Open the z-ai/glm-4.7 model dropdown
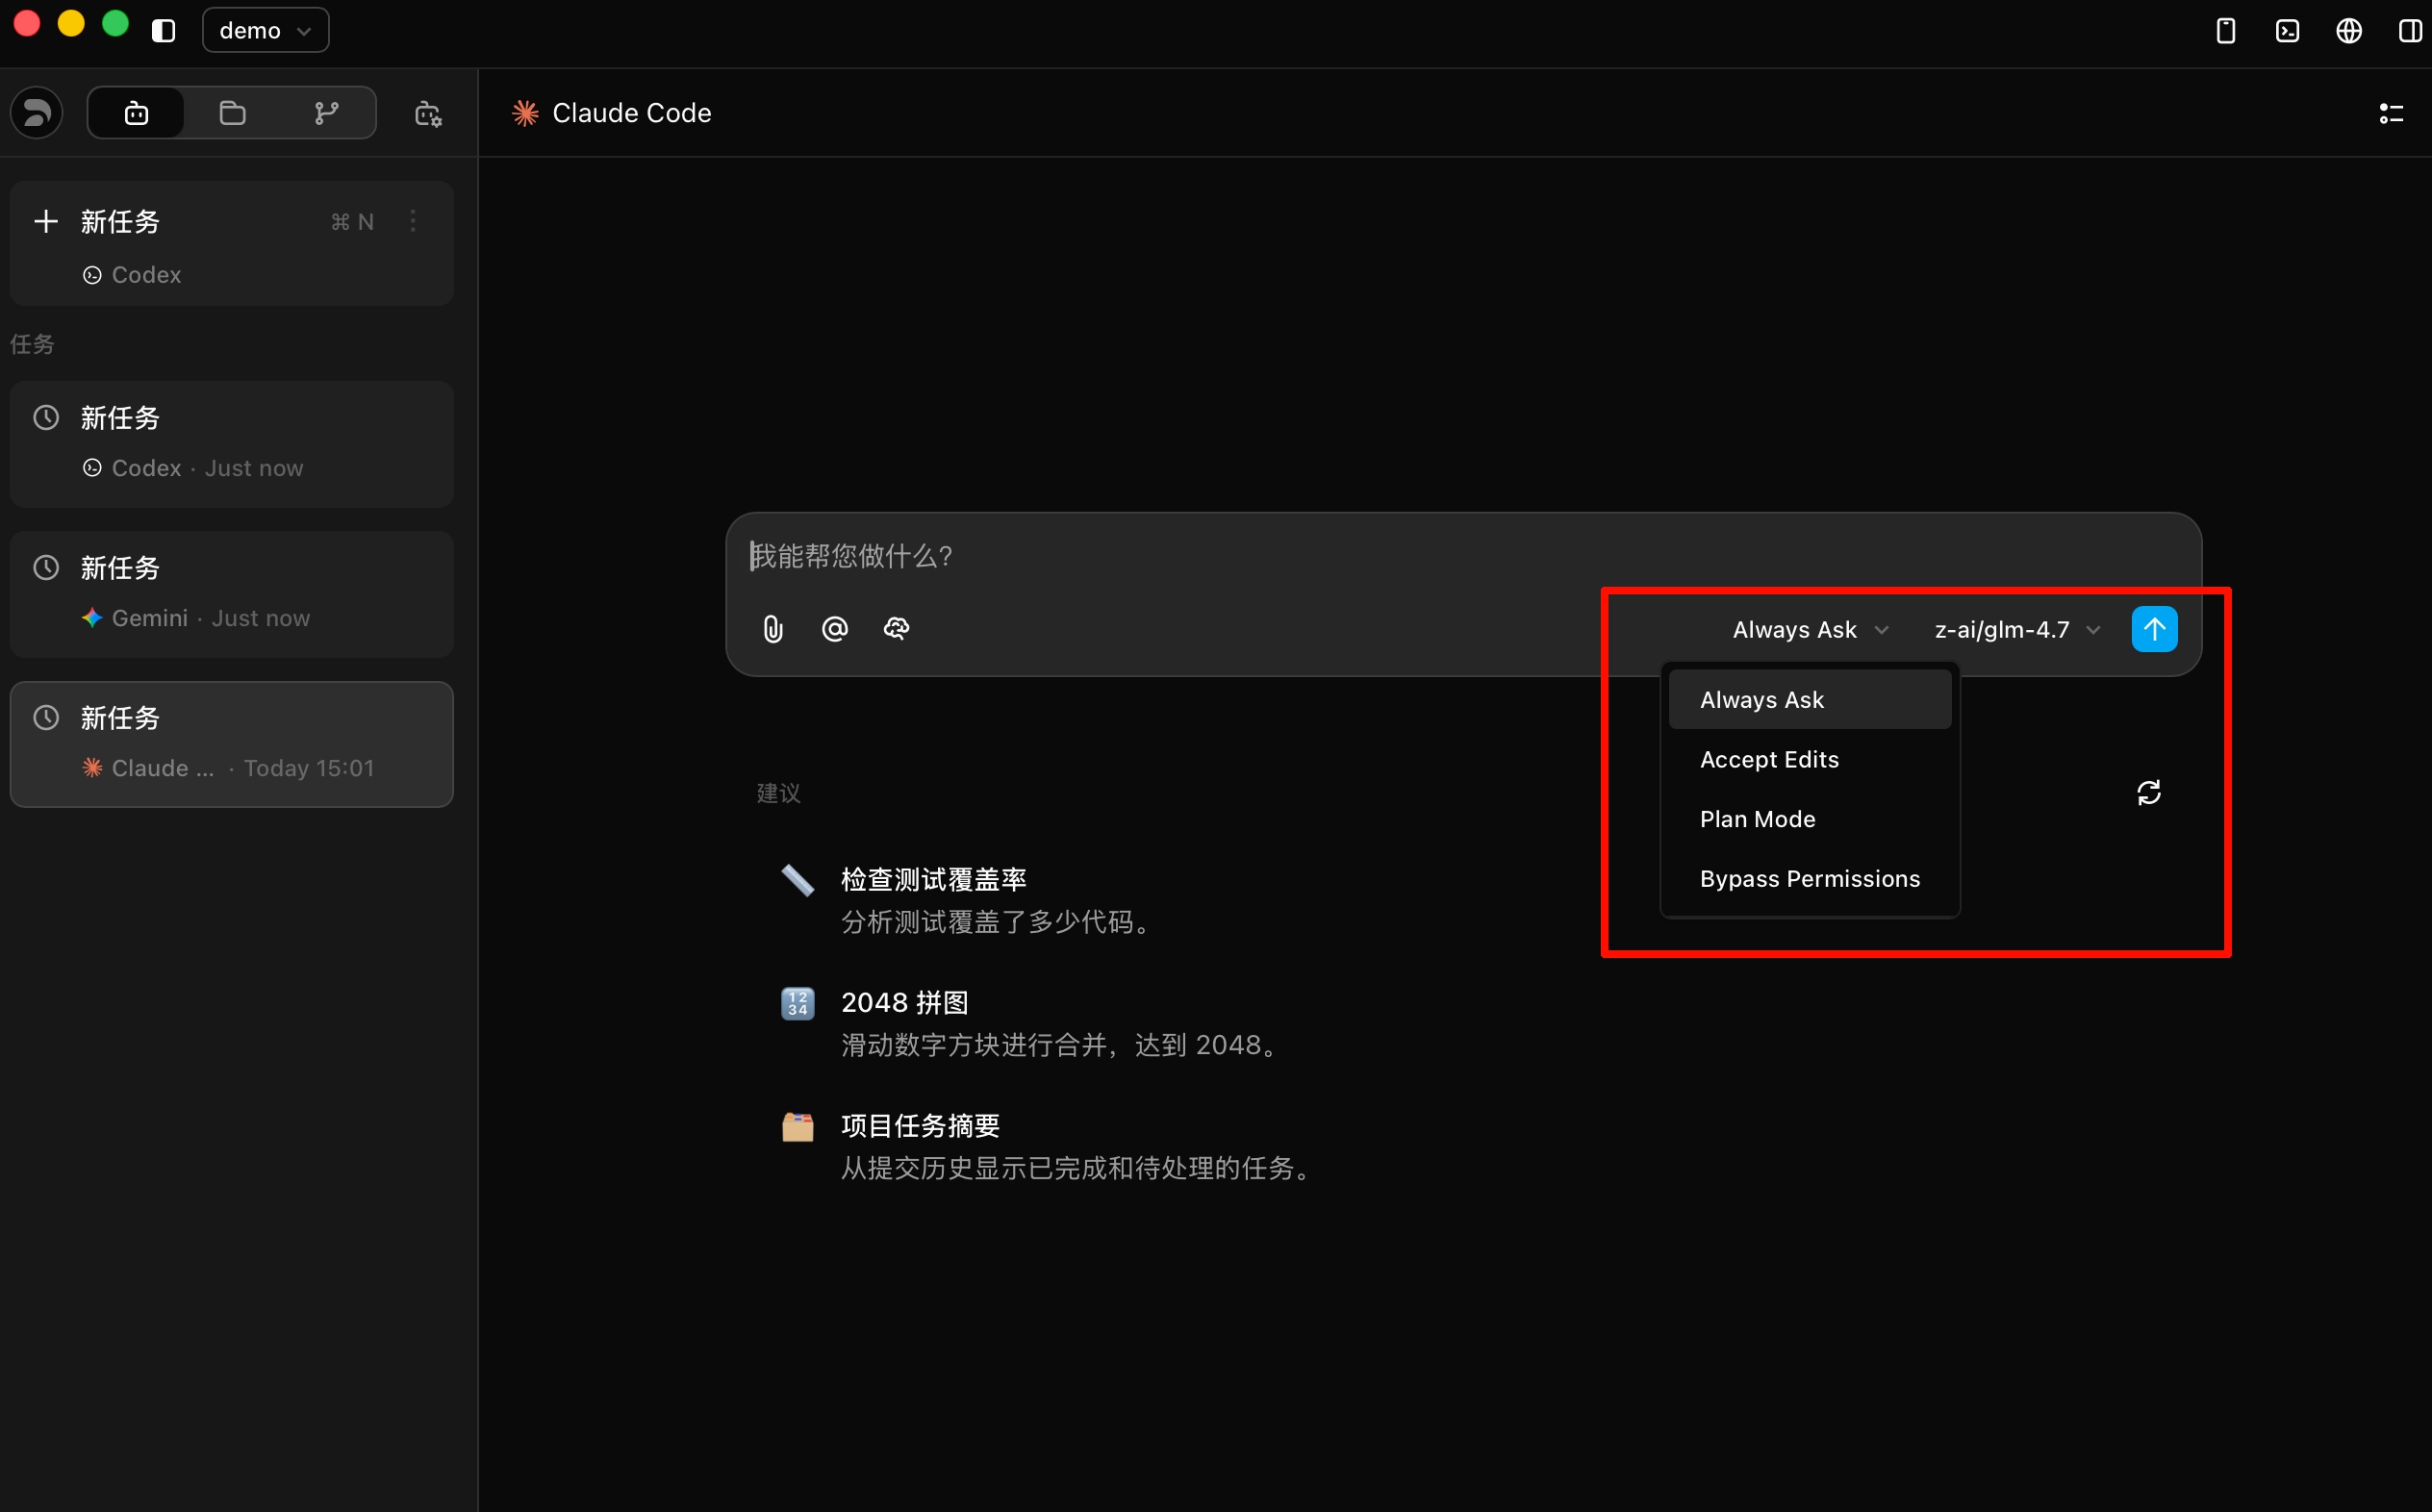This screenshot has width=2432, height=1512. pyautogui.click(x=2016, y=630)
